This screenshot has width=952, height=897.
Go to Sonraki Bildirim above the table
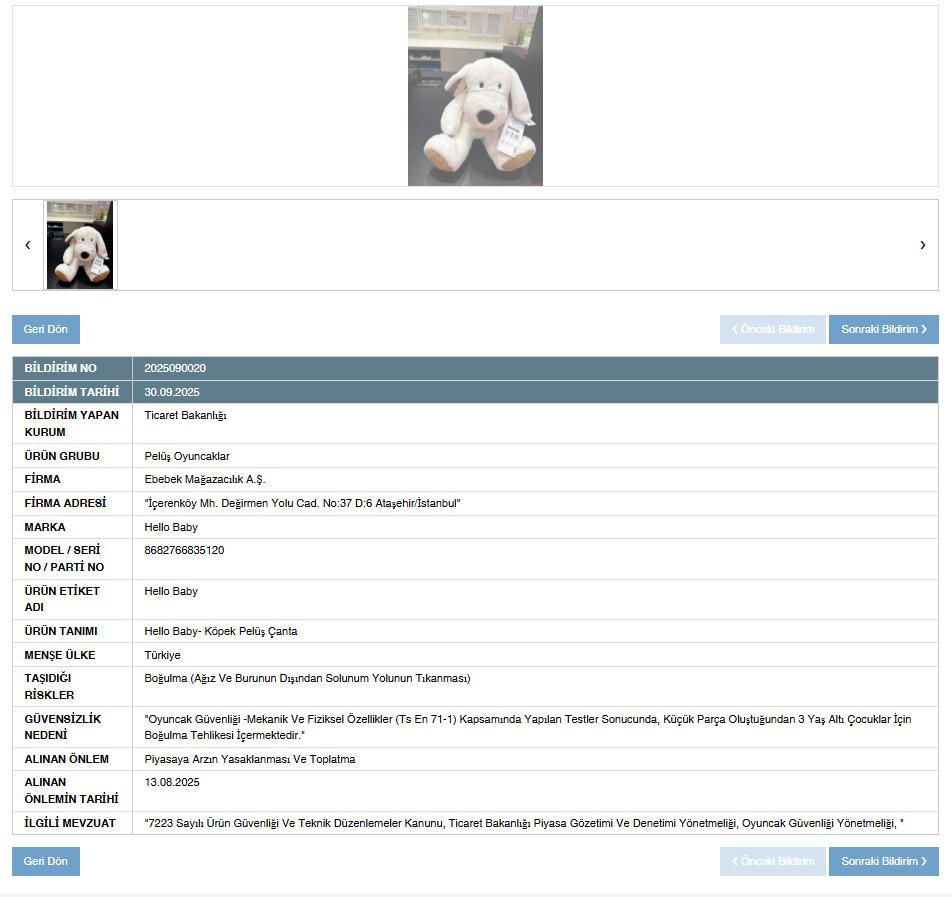click(883, 330)
